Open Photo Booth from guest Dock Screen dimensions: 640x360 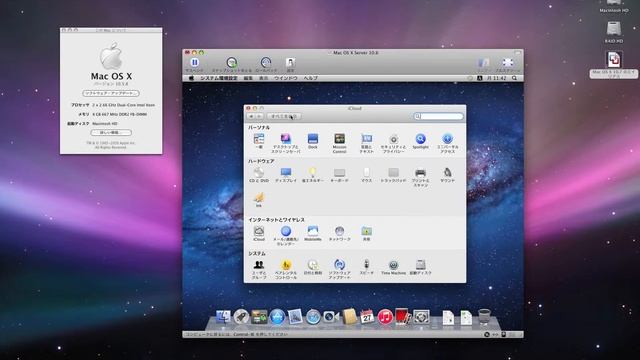coord(403,317)
